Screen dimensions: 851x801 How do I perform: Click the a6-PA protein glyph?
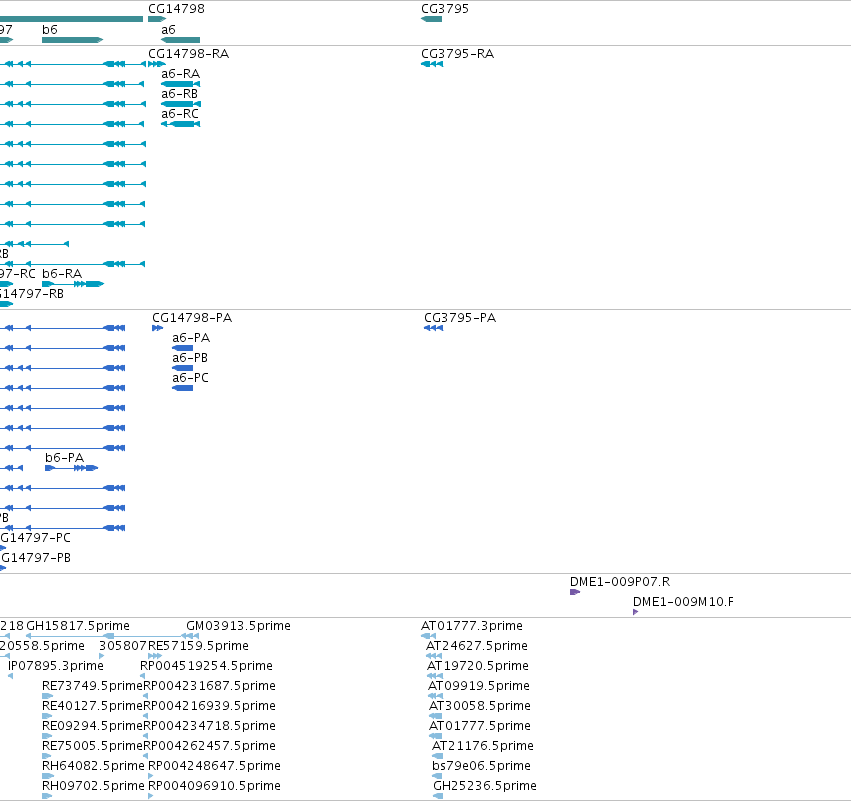182,348
